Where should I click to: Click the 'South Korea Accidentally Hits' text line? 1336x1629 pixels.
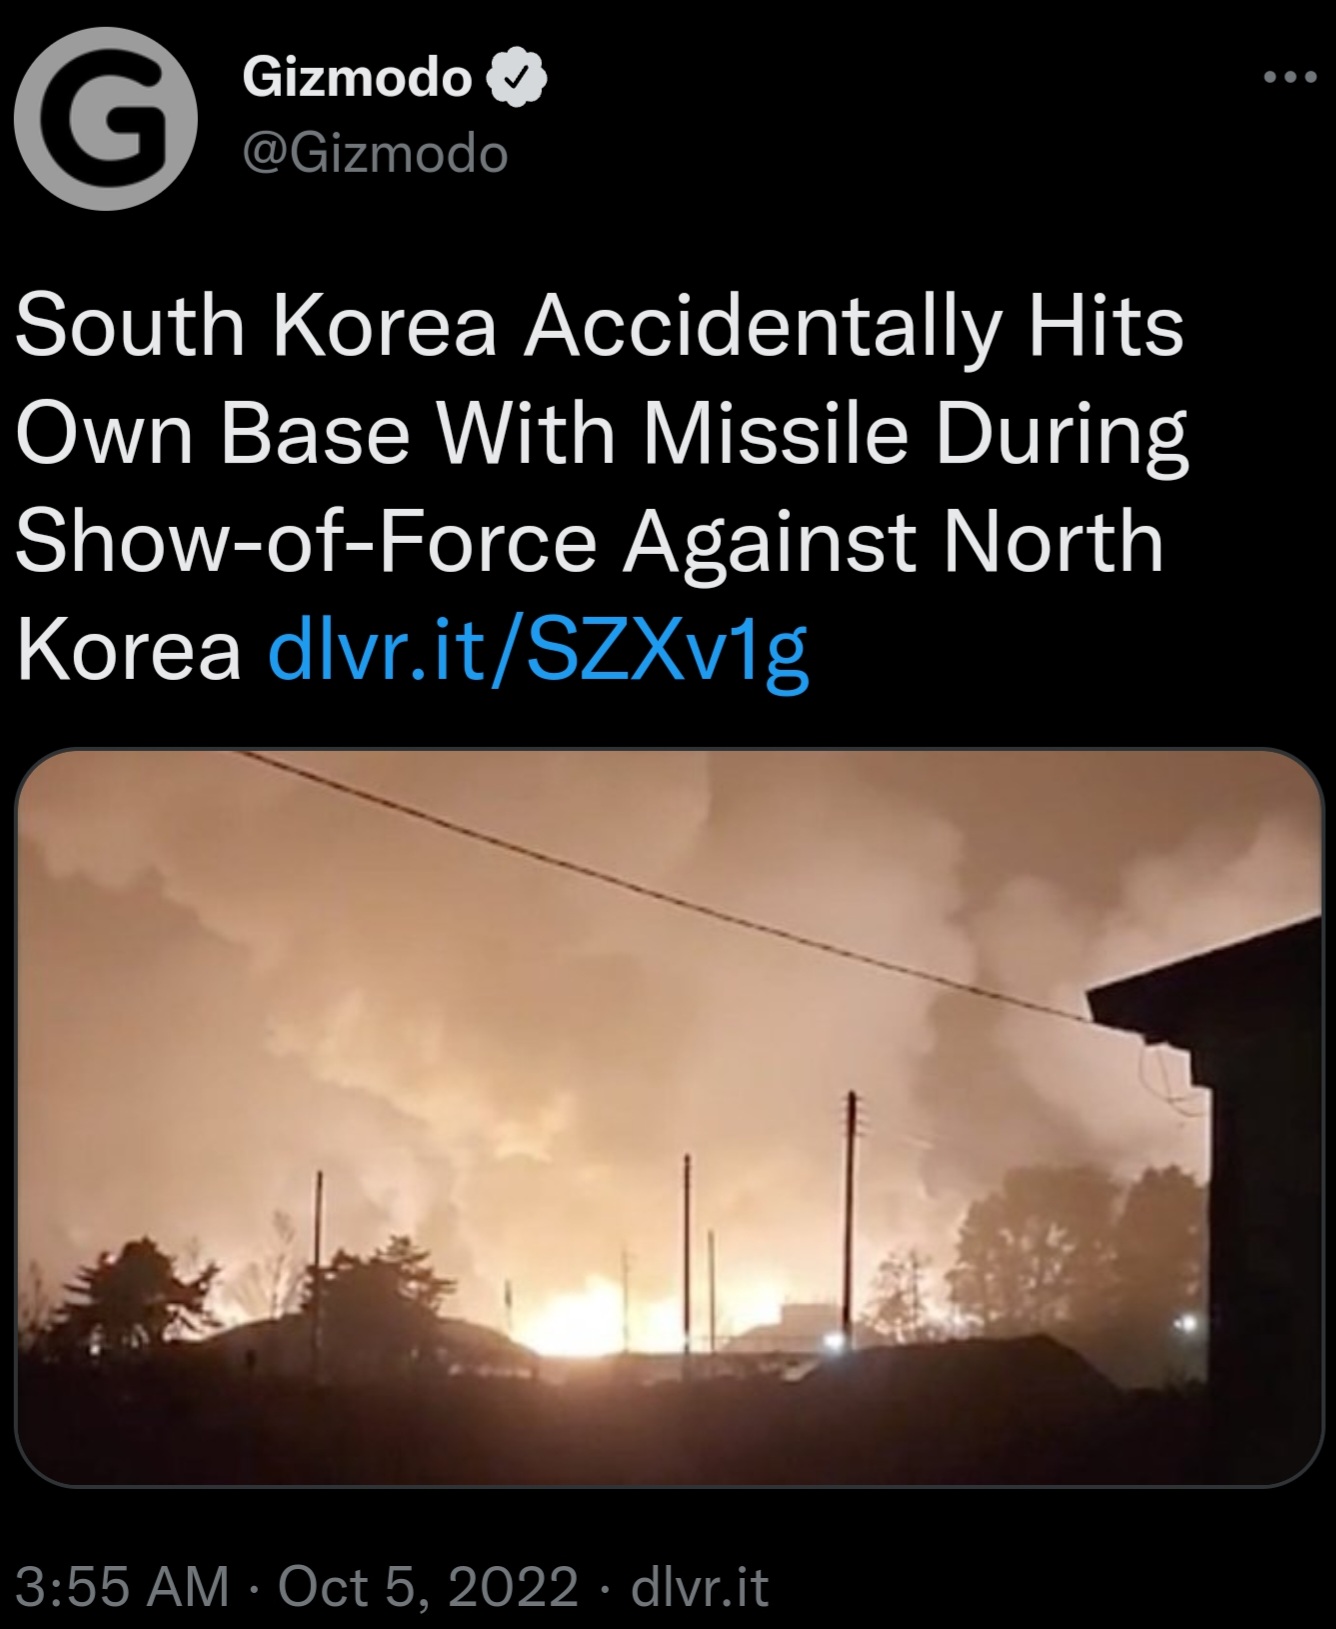[x=600, y=326]
